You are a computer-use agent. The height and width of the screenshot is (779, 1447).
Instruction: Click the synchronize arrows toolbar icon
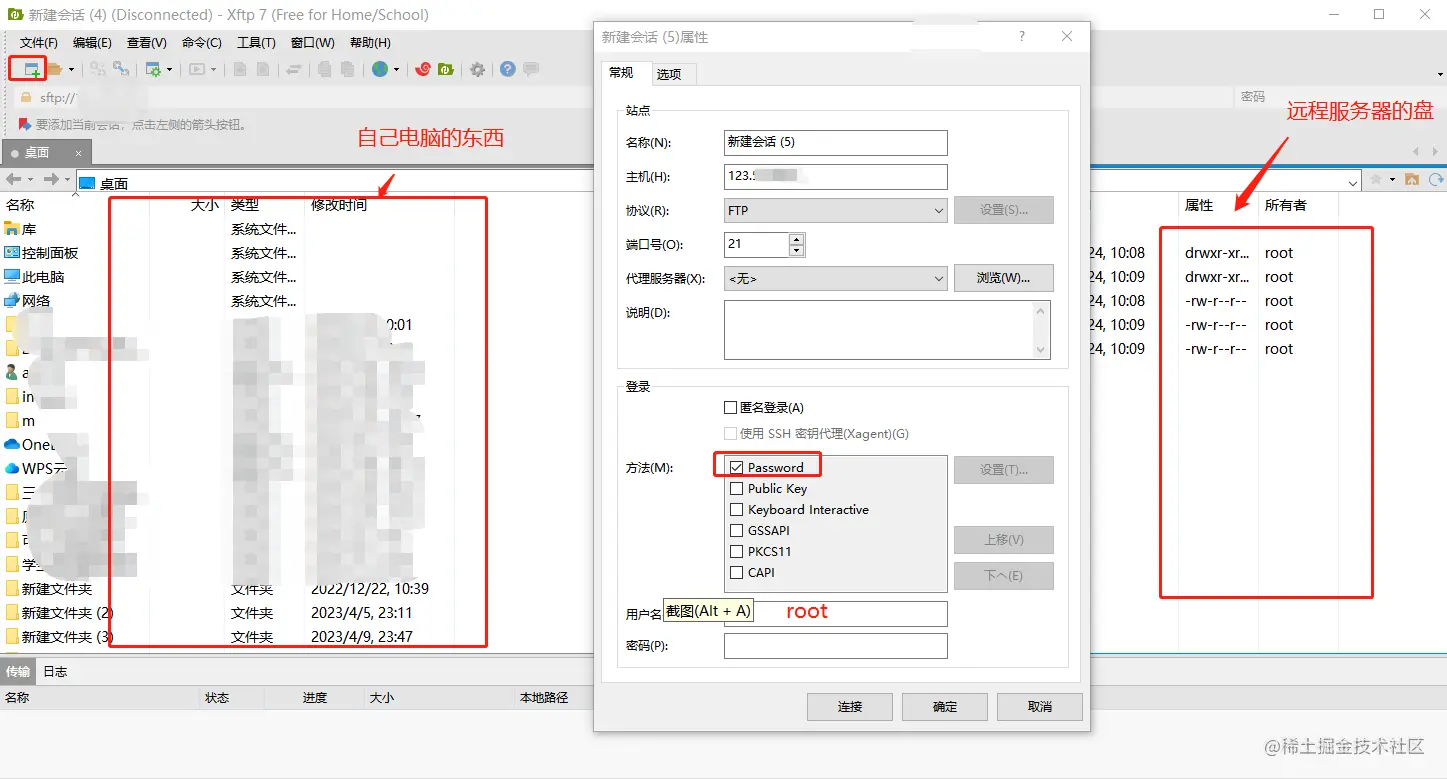[294, 69]
